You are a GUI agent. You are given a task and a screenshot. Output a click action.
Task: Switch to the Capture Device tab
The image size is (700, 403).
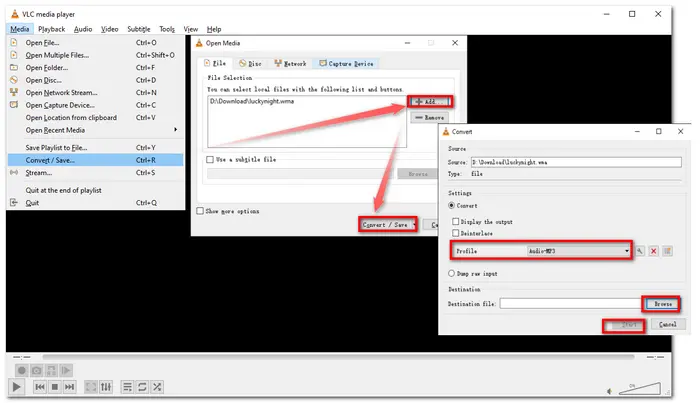[346, 64]
